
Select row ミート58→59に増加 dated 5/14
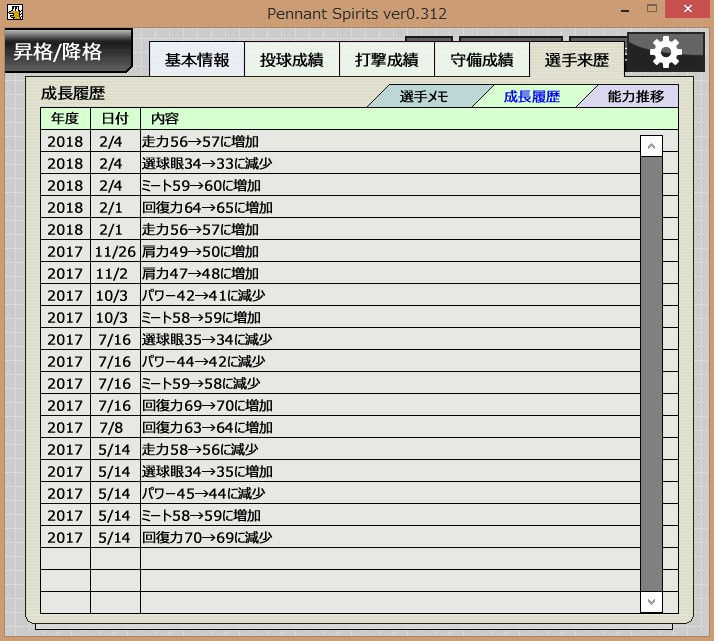click(x=340, y=515)
